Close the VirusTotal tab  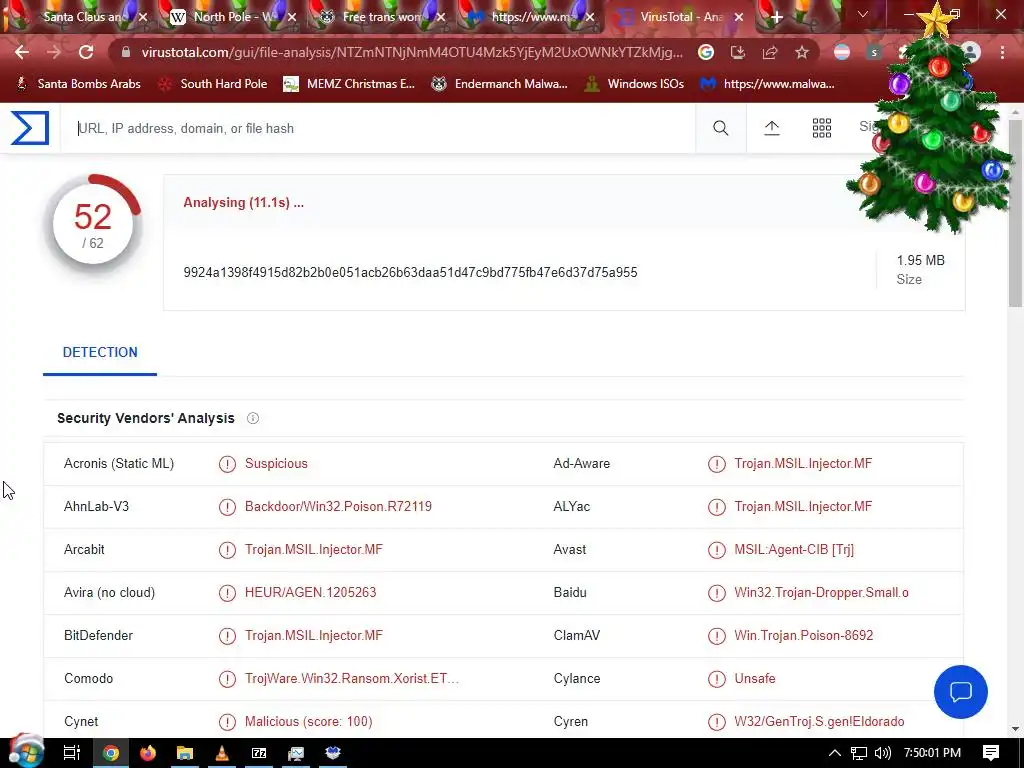739,17
